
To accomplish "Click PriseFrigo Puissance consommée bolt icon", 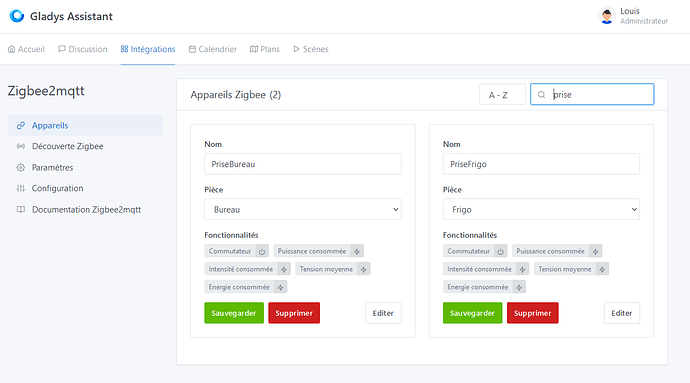I will (x=595, y=251).
